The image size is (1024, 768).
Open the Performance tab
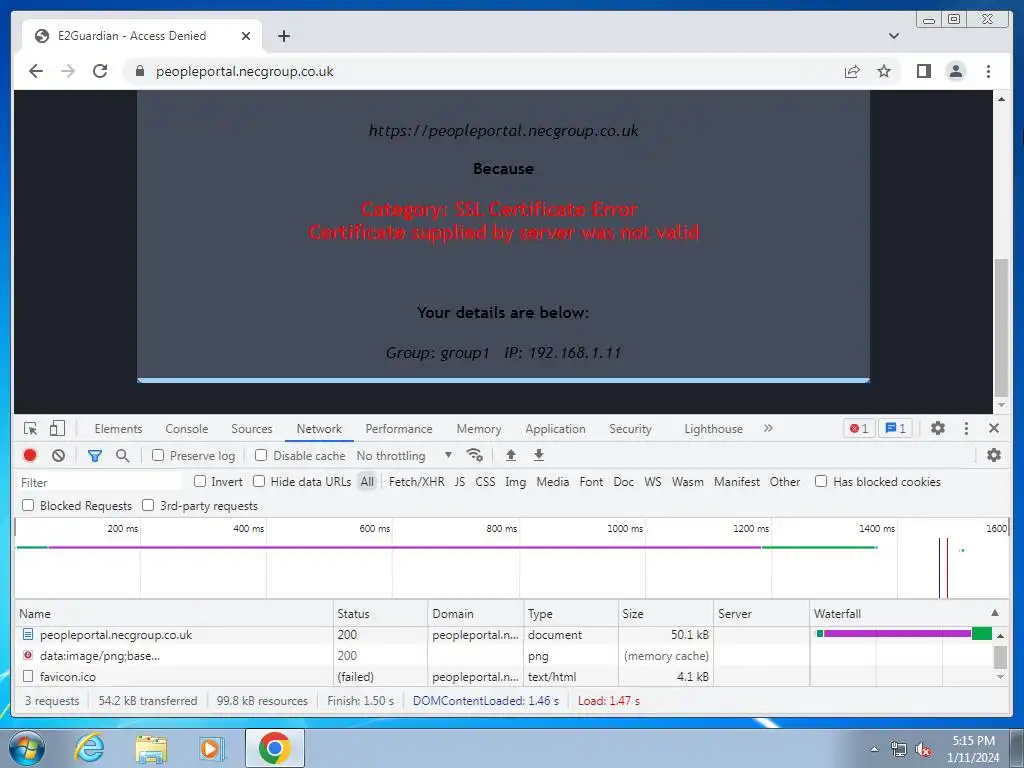[x=399, y=428]
